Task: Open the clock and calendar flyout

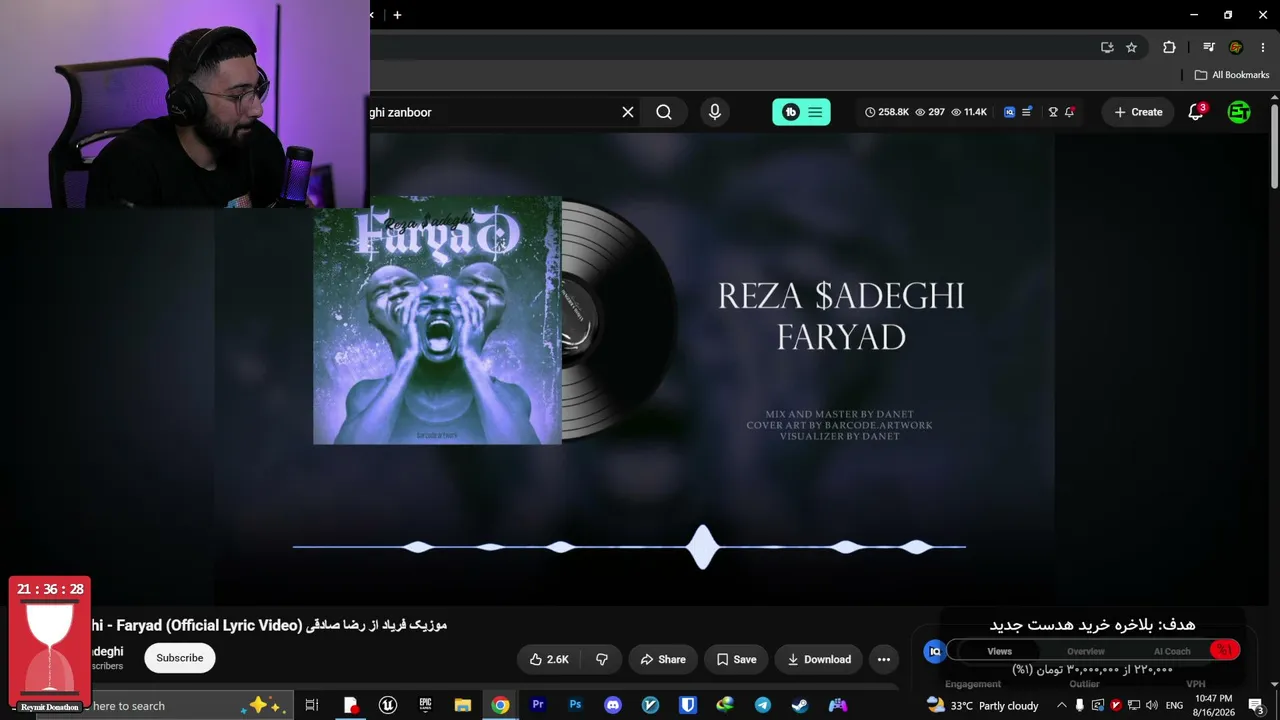Action: (1214, 705)
